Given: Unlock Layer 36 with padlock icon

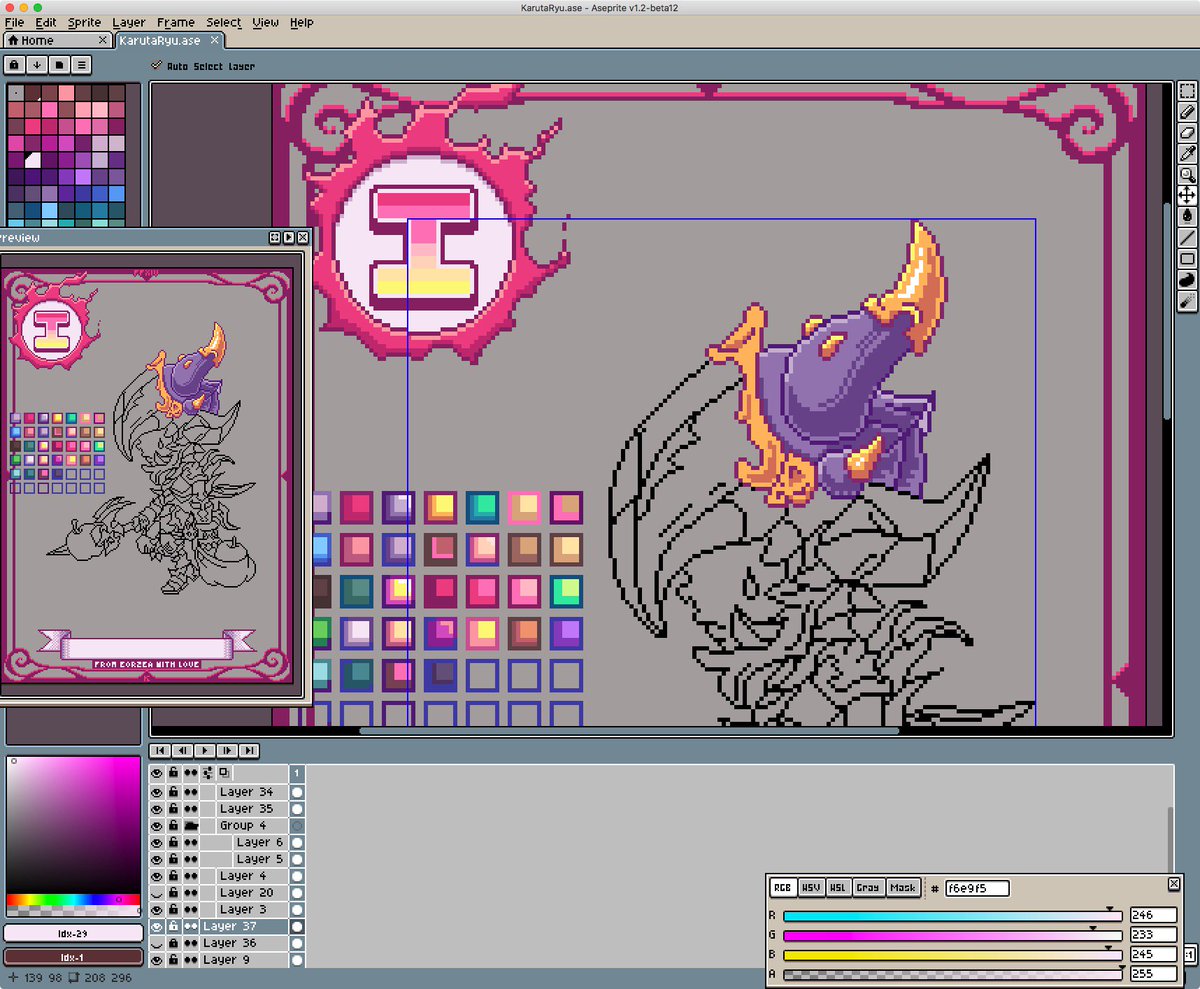Looking at the screenshot, I should 173,943.
